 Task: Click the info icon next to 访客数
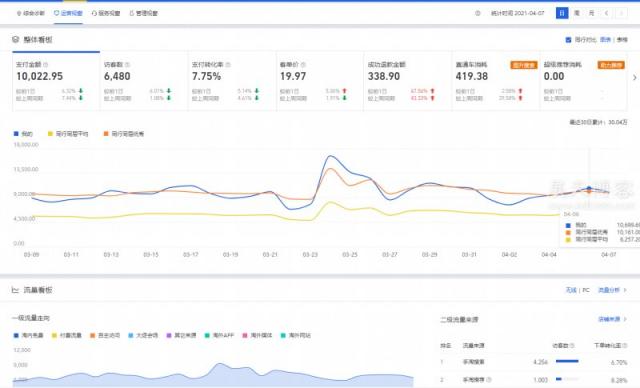tap(127, 65)
